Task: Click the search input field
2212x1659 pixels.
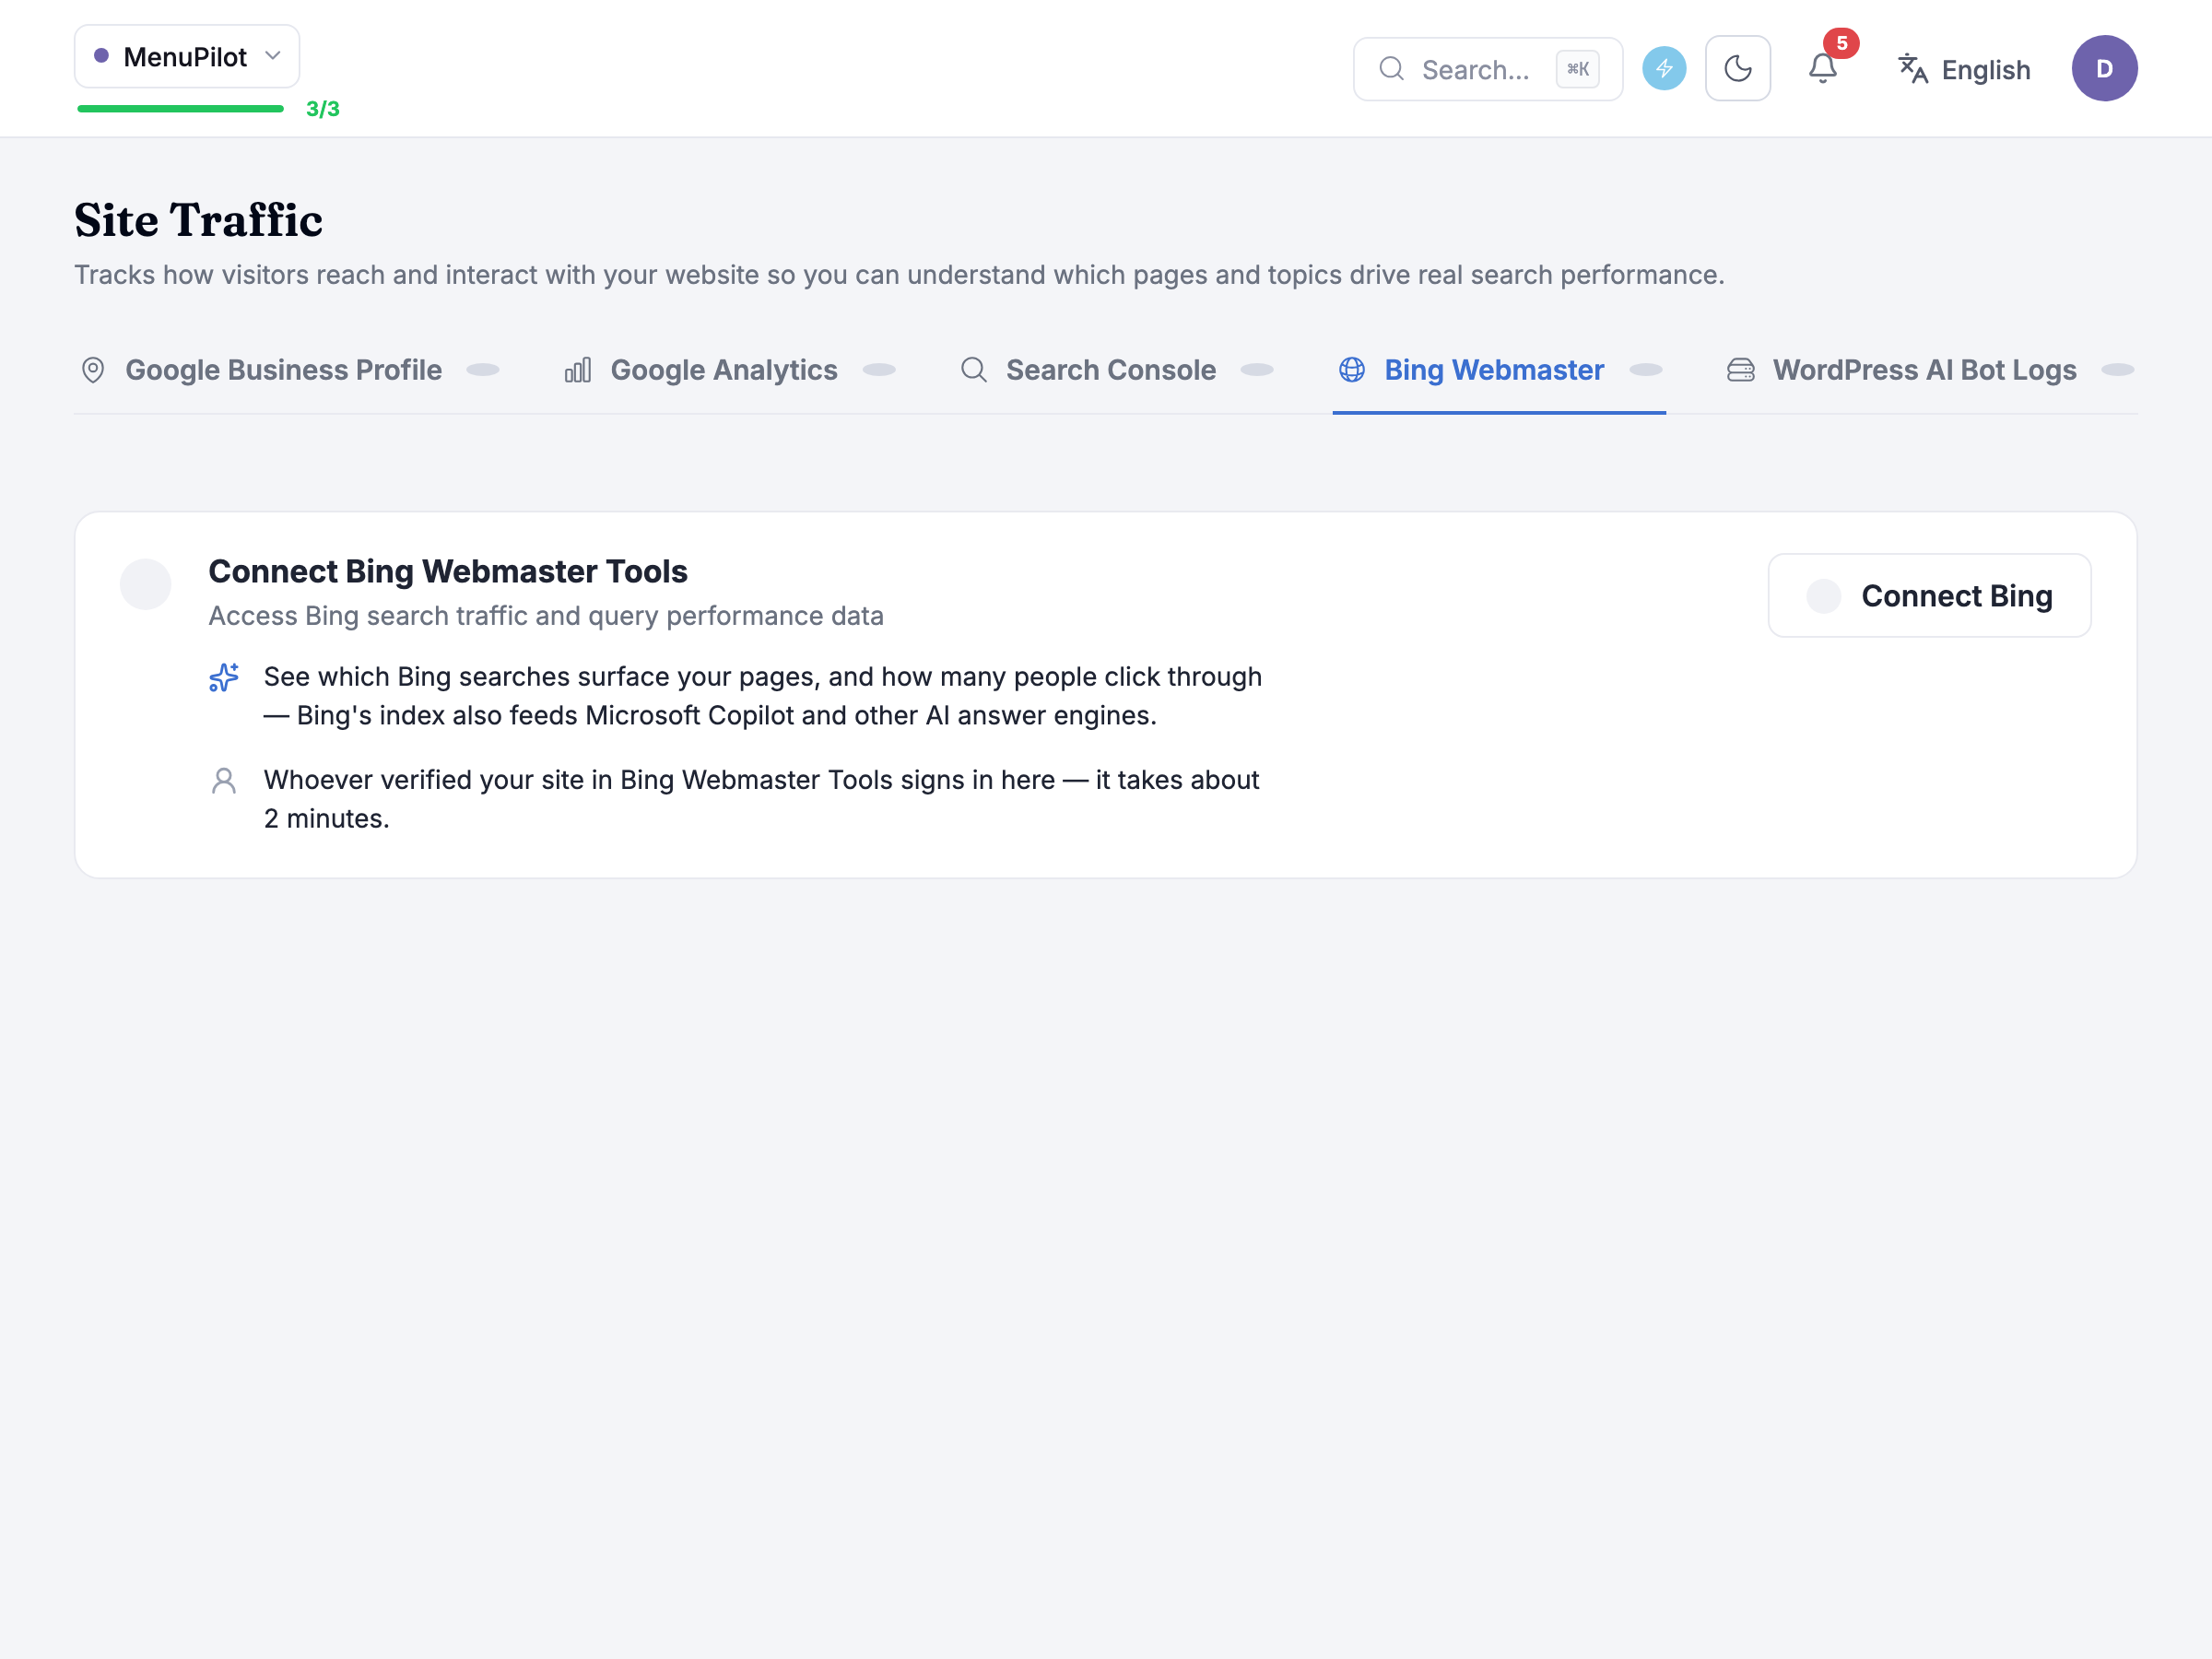Action: click(x=1487, y=69)
